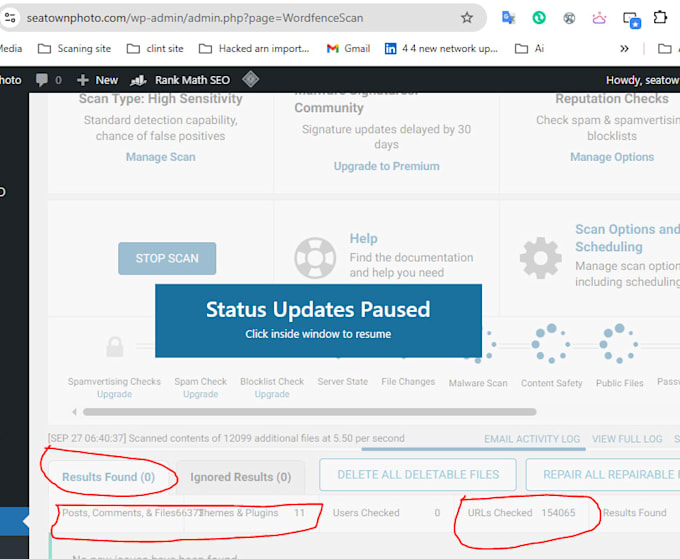Switch to Ignored Results (0) tab
The width and height of the screenshot is (680, 559).
click(x=241, y=477)
